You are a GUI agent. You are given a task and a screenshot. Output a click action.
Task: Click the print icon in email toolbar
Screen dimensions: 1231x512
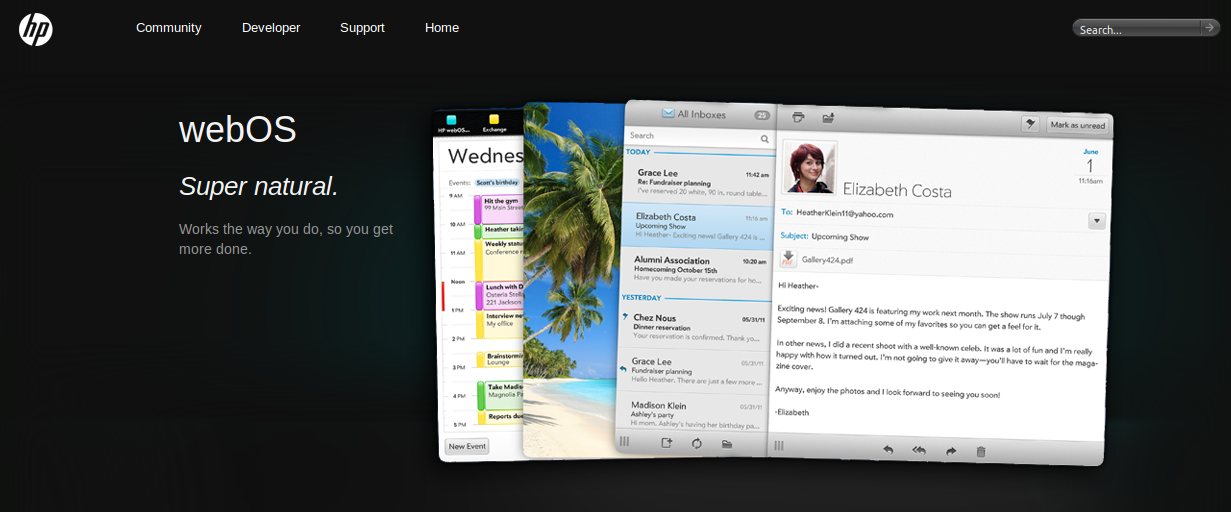[798, 117]
